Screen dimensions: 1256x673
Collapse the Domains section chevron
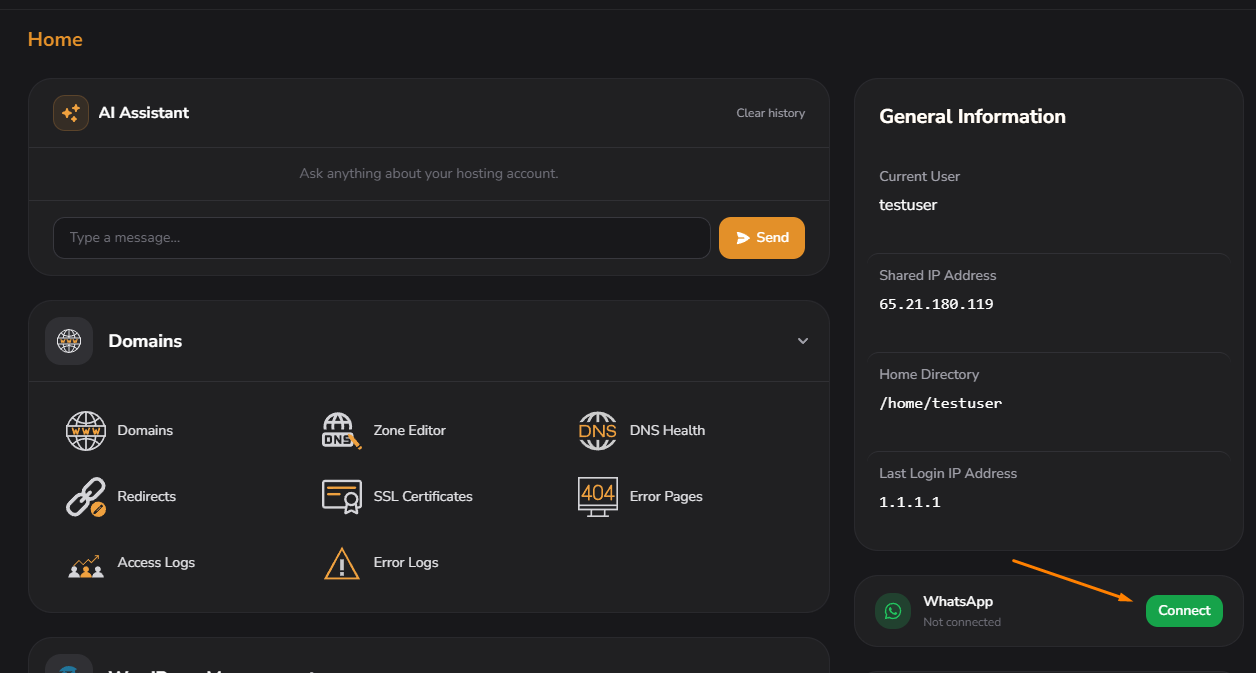pyautogui.click(x=803, y=341)
